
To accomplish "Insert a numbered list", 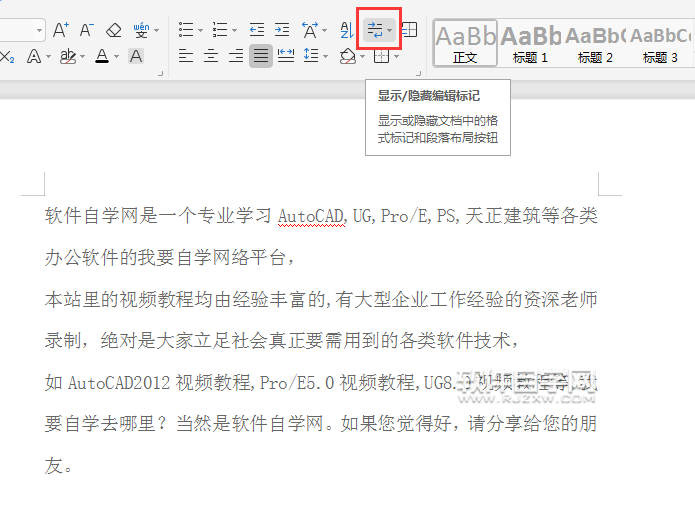I will pos(220,30).
